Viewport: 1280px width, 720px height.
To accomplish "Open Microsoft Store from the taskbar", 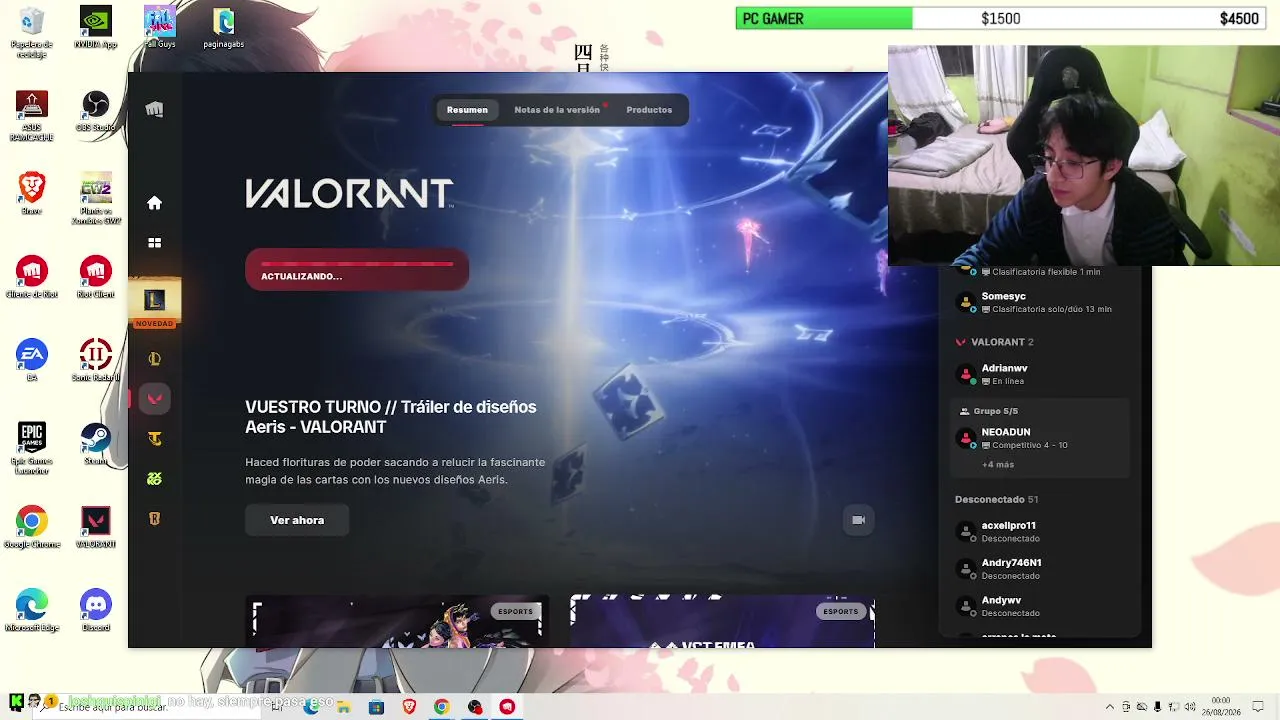I will pyautogui.click(x=376, y=706).
